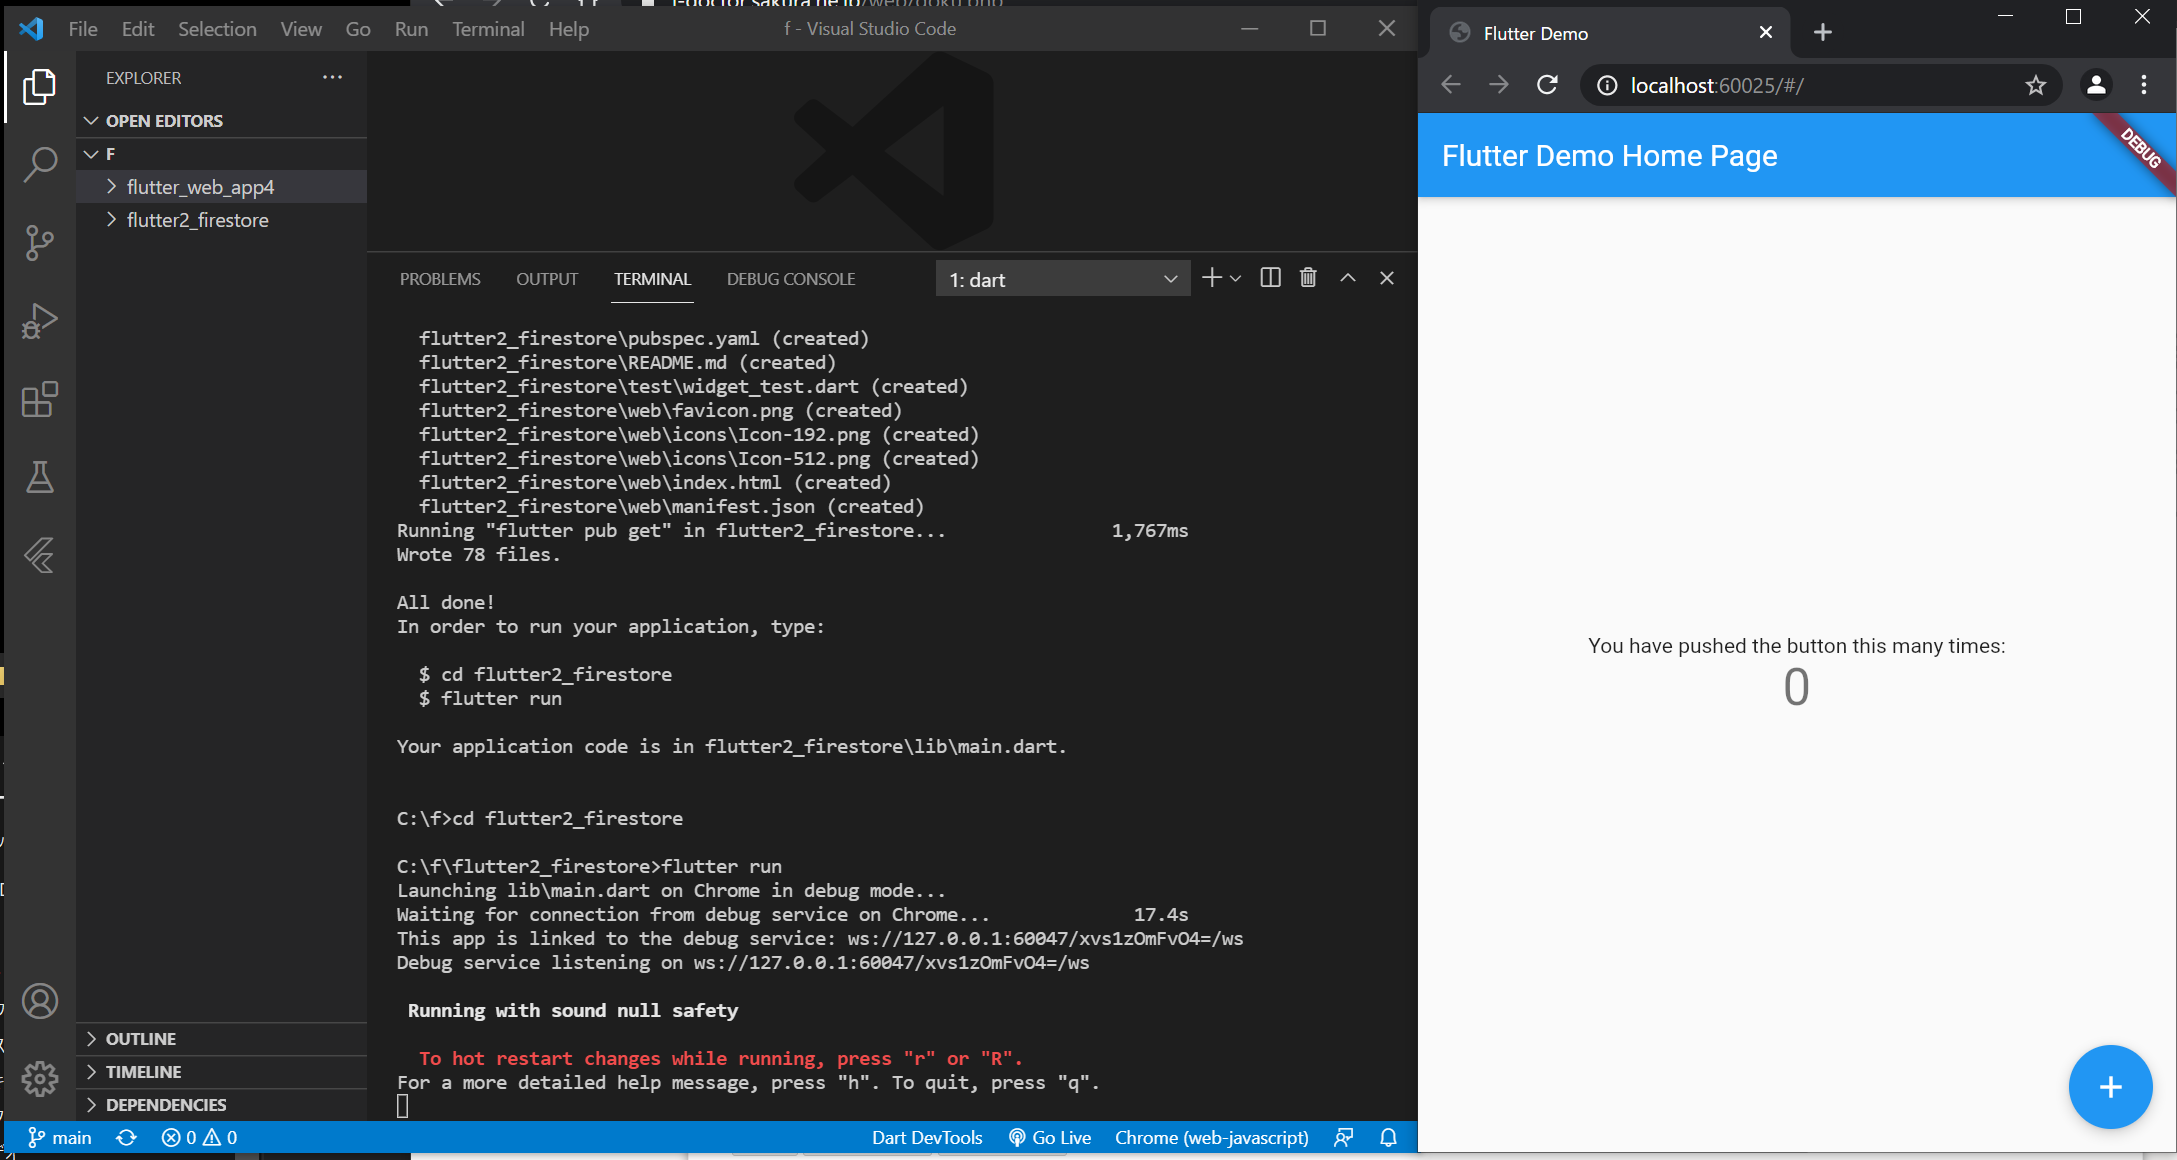
Task: Open the Search view in activity bar
Action: [40, 164]
